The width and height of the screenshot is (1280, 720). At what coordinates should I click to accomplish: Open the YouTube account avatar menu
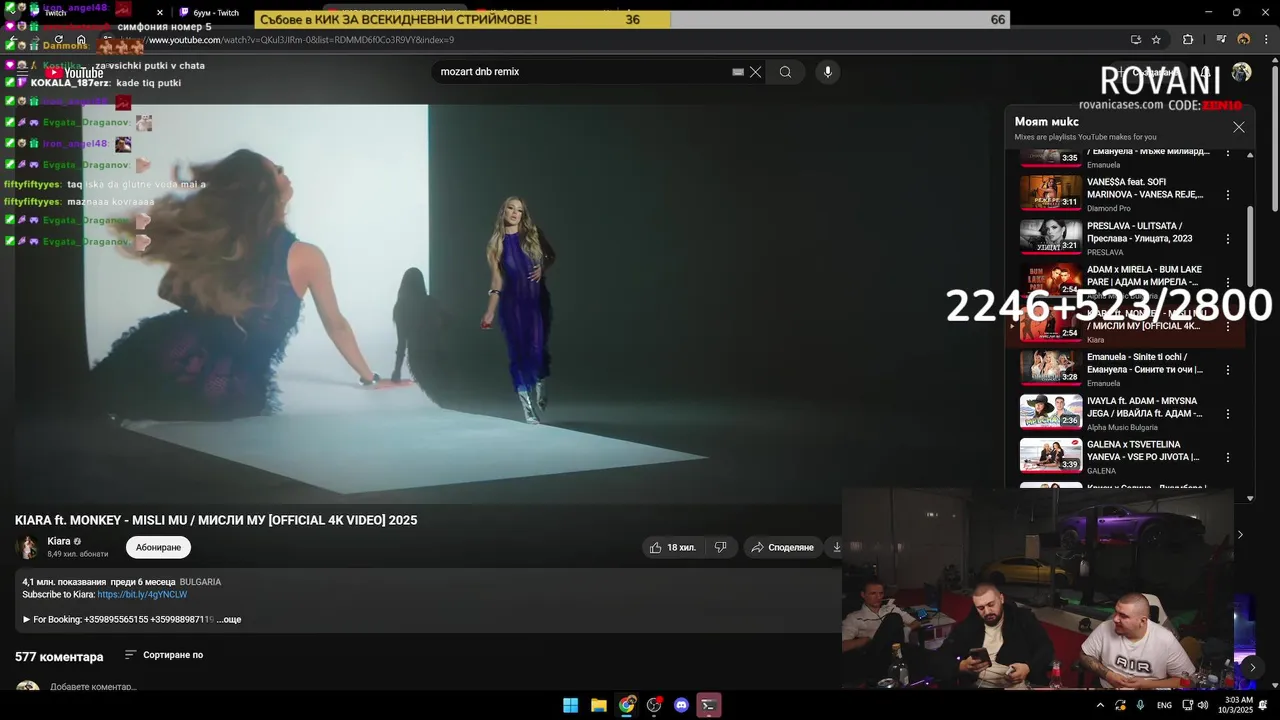pyautogui.click(x=1241, y=72)
